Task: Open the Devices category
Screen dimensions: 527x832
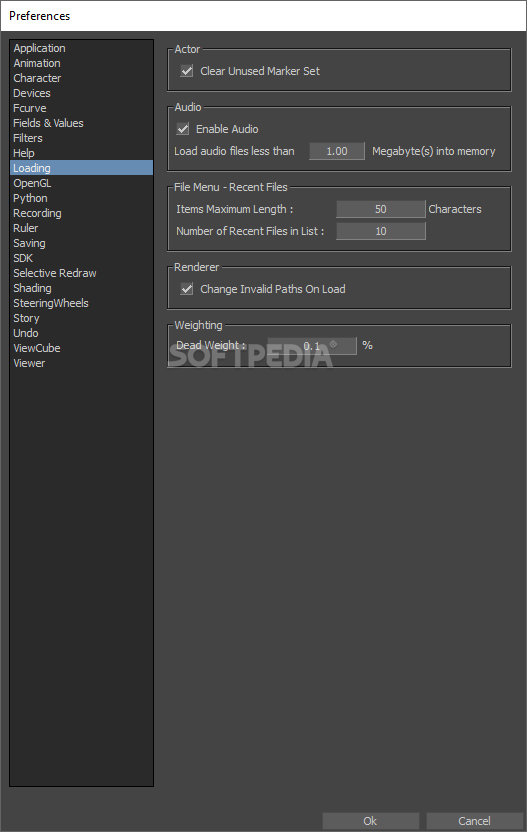Action: click(81, 93)
